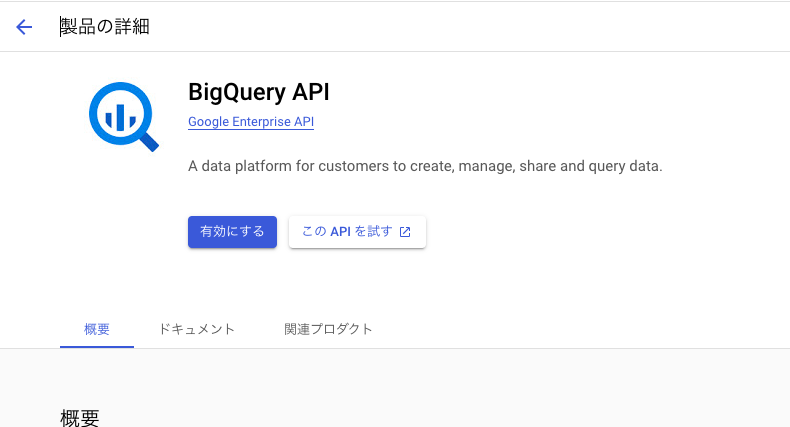Click the BigQuery magnifier logo

[123, 117]
